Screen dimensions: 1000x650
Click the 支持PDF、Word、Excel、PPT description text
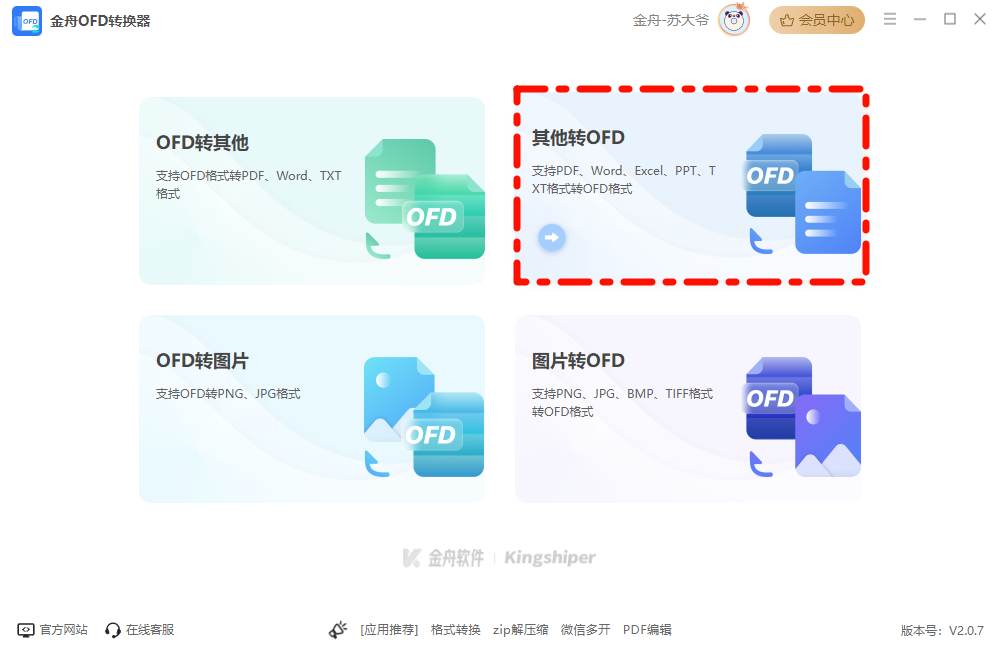pos(624,179)
